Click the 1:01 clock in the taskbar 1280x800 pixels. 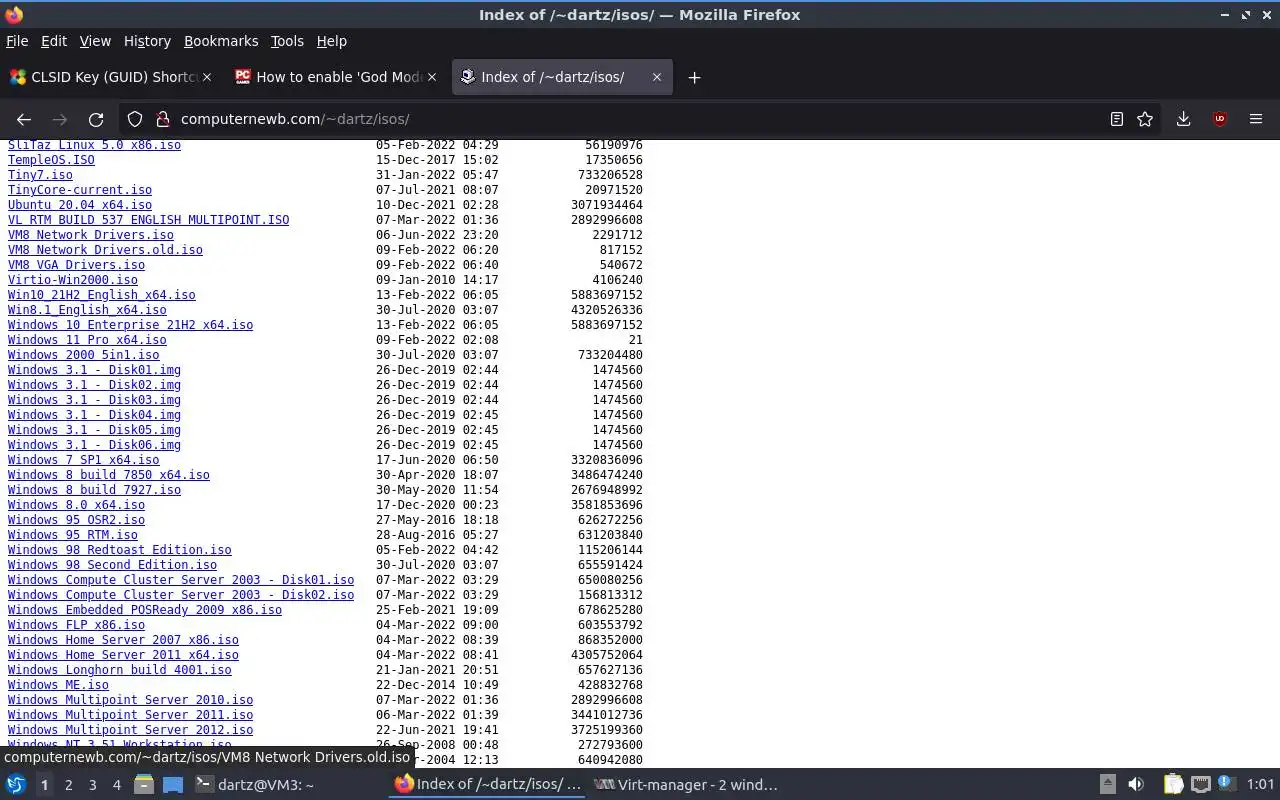pos(1261,785)
